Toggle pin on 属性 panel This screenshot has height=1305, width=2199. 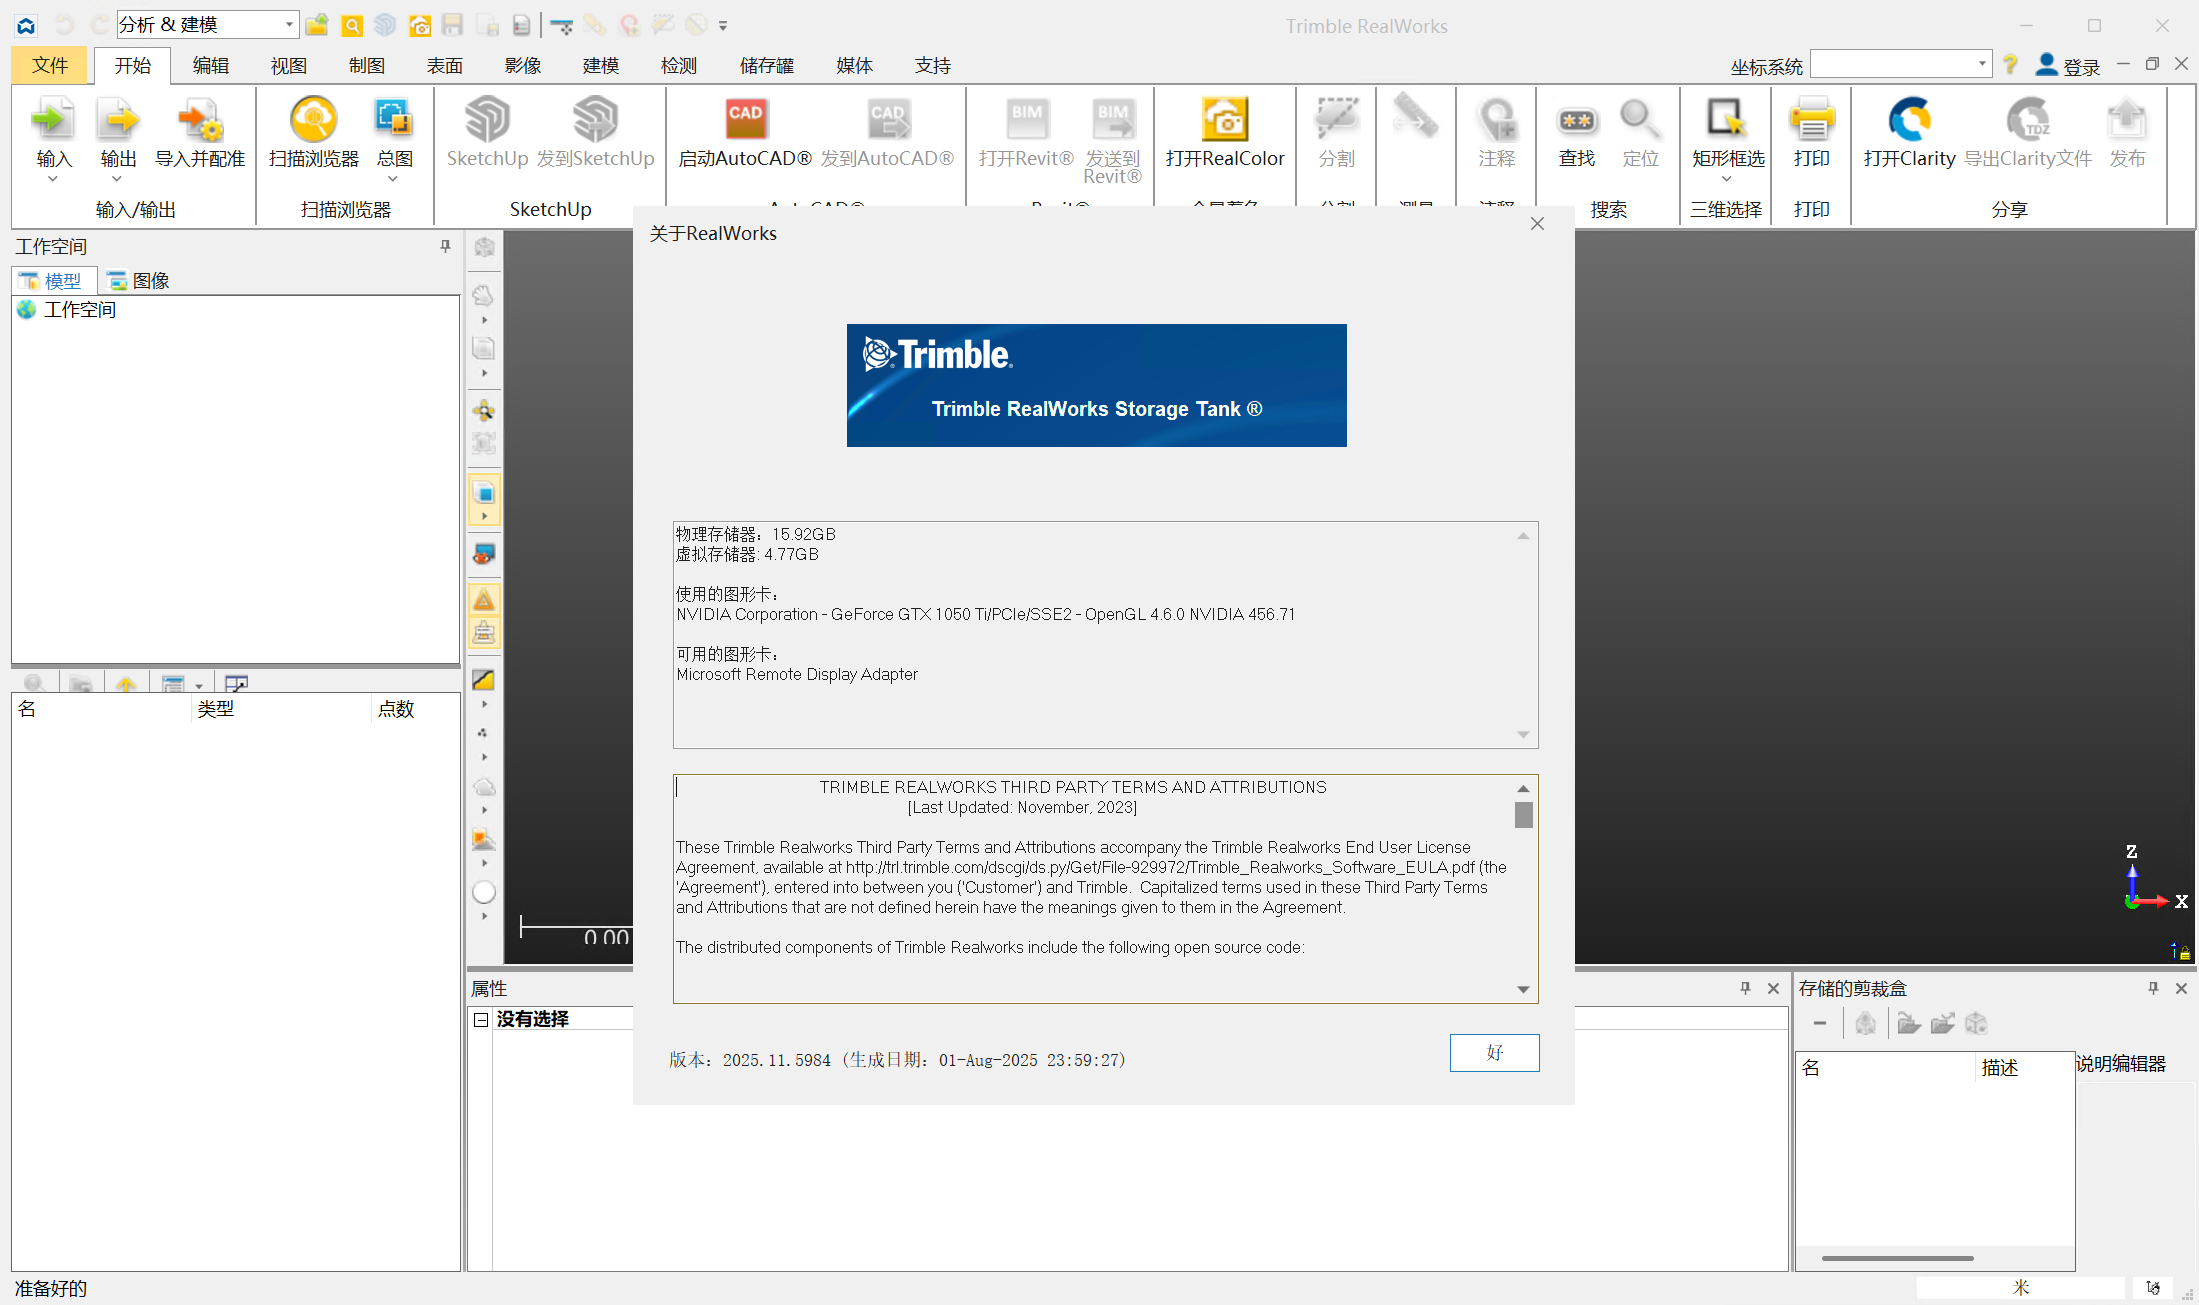[1746, 988]
